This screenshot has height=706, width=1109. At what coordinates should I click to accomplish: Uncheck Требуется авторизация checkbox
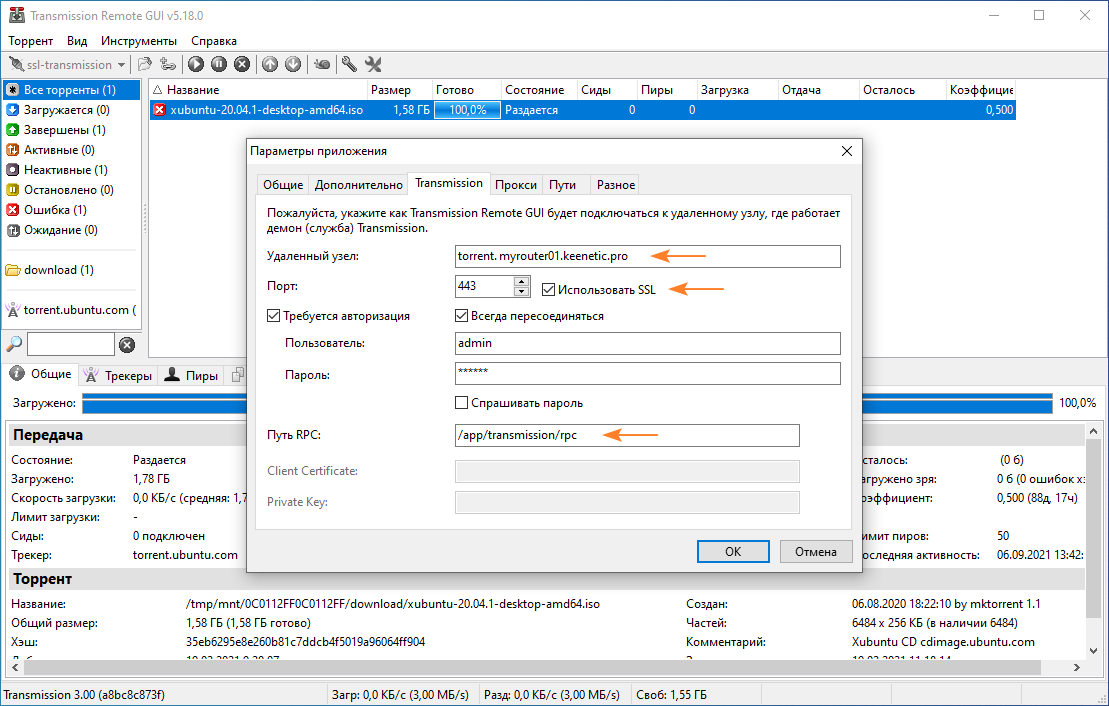[274, 316]
